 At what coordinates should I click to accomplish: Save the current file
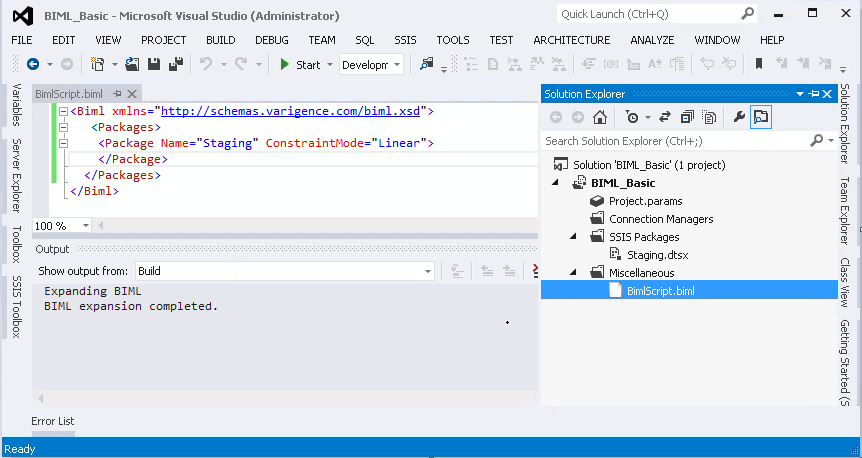pyautogui.click(x=154, y=64)
